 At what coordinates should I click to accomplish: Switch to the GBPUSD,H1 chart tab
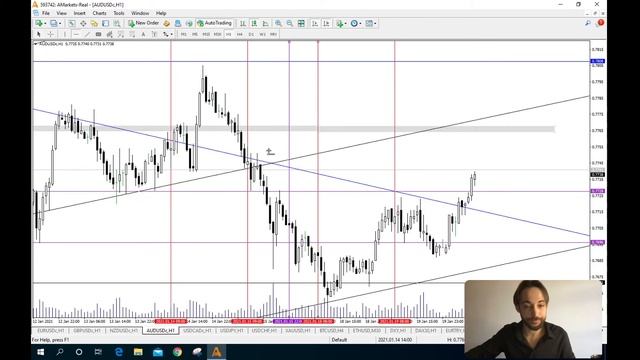point(87,330)
